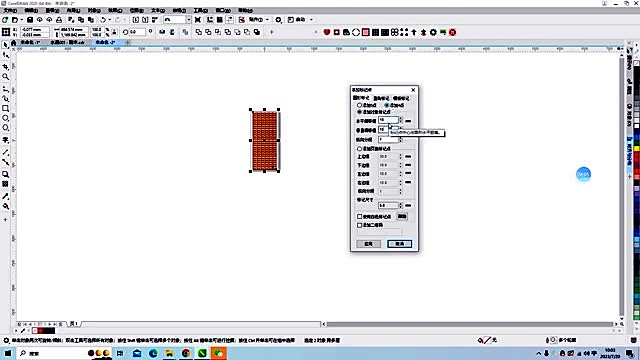
Task: Open the Help menu
Action: [245, 10]
